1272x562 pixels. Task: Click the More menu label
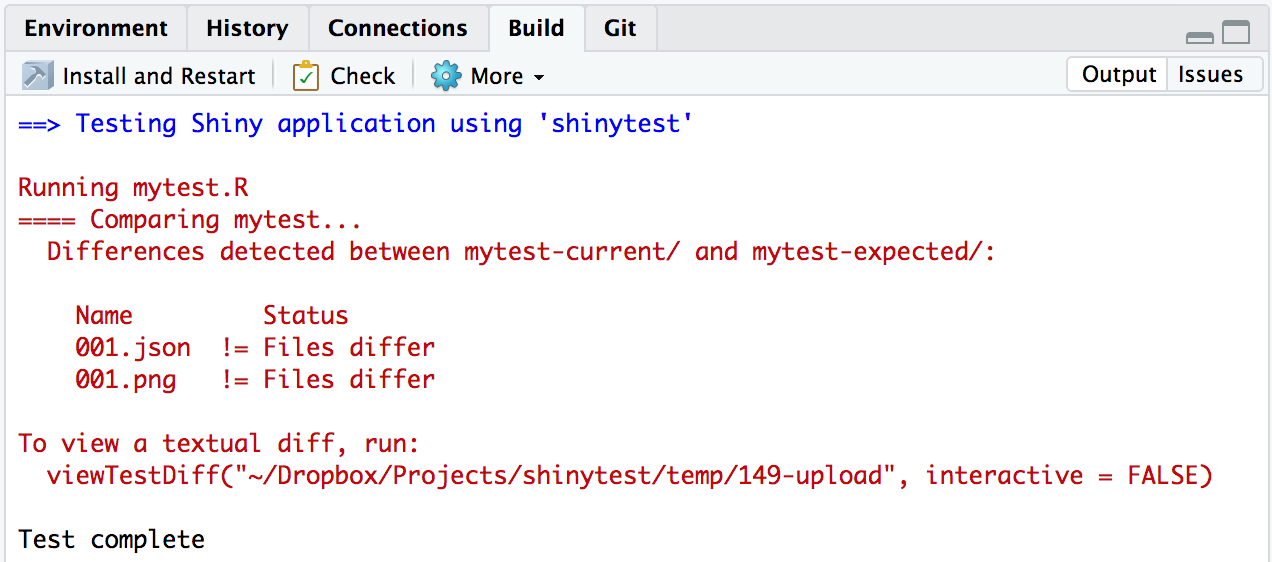pyautogui.click(x=497, y=76)
